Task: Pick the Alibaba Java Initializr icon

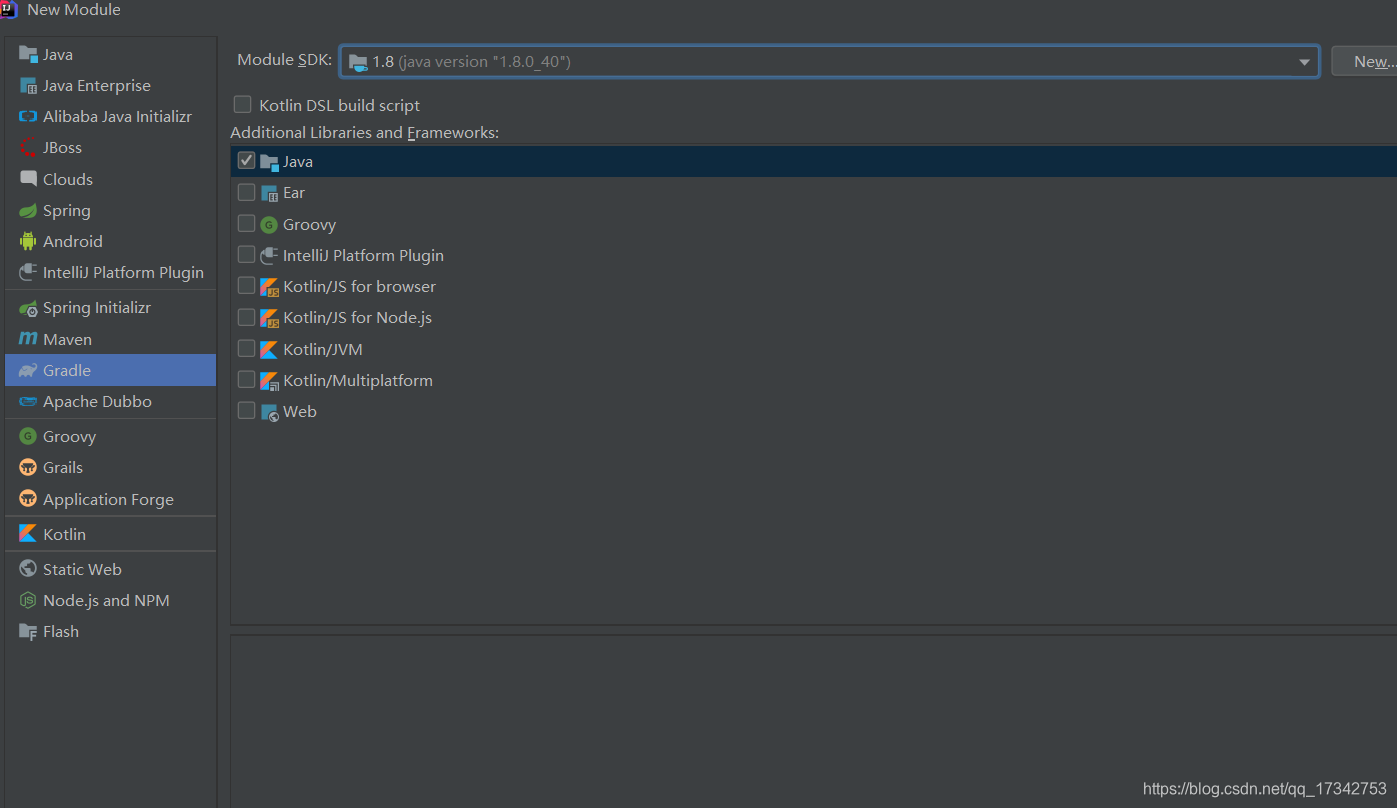Action: (28, 117)
